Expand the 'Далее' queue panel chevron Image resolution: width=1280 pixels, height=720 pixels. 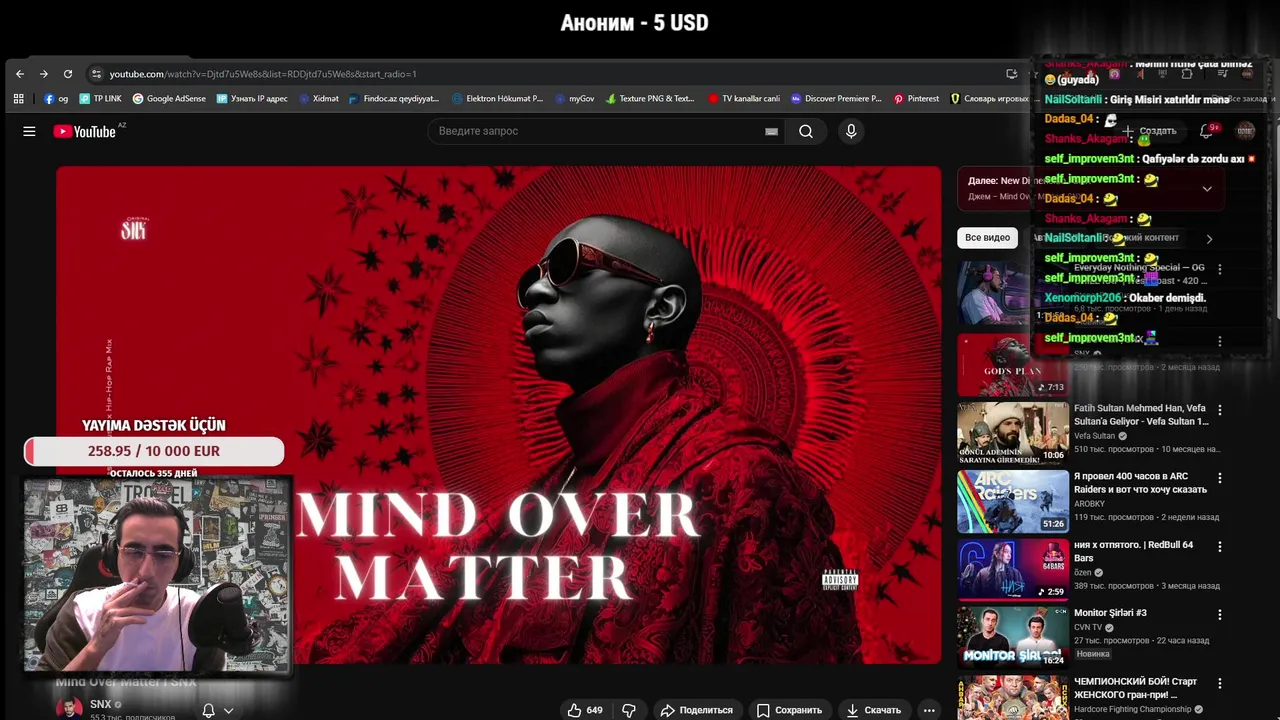[1207, 188]
